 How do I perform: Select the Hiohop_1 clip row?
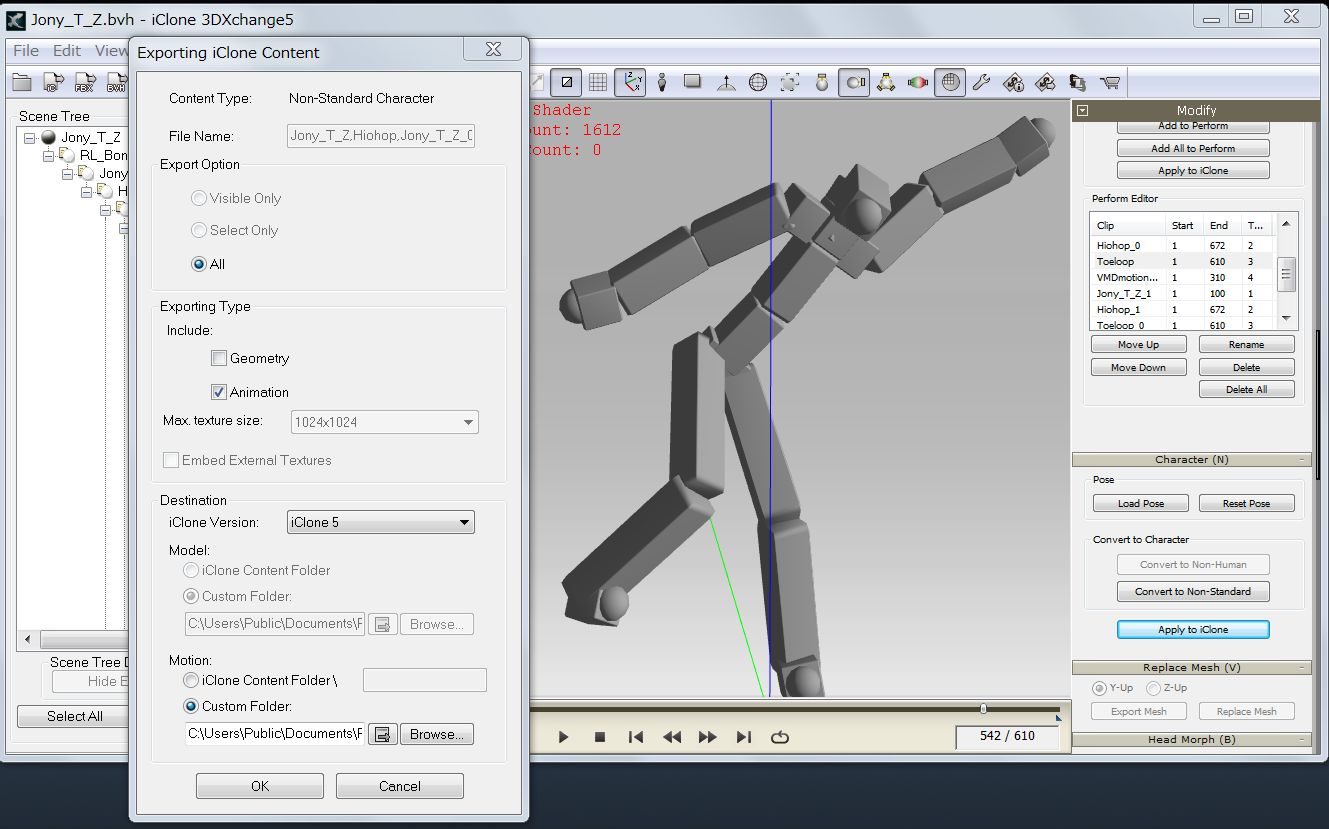pyautogui.click(x=1184, y=309)
